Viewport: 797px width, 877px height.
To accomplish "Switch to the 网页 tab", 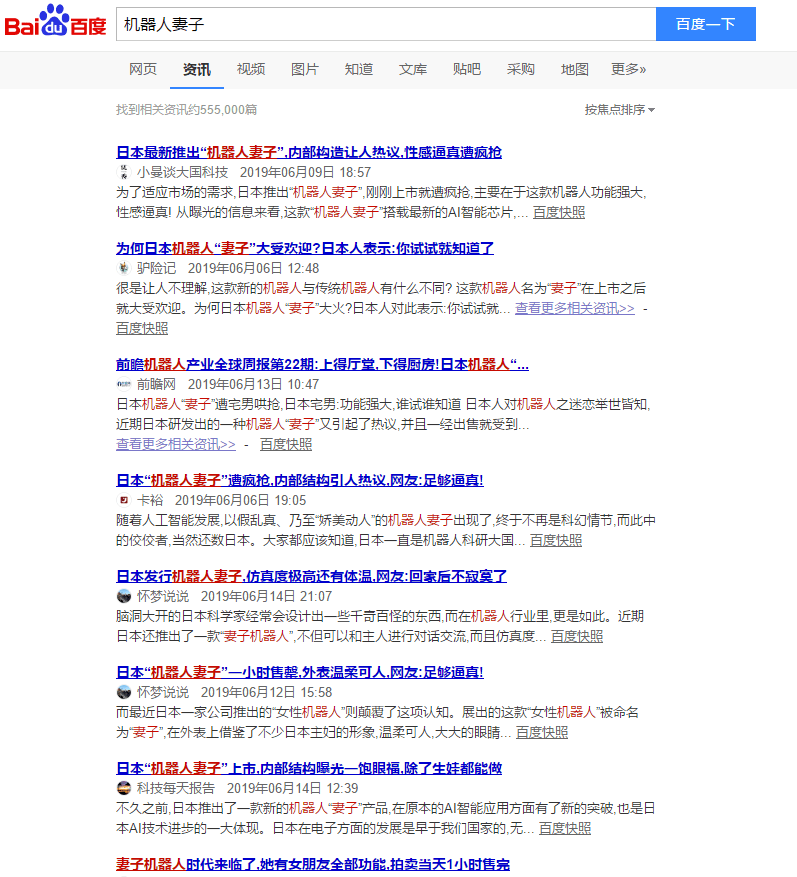I will (143, 69).
